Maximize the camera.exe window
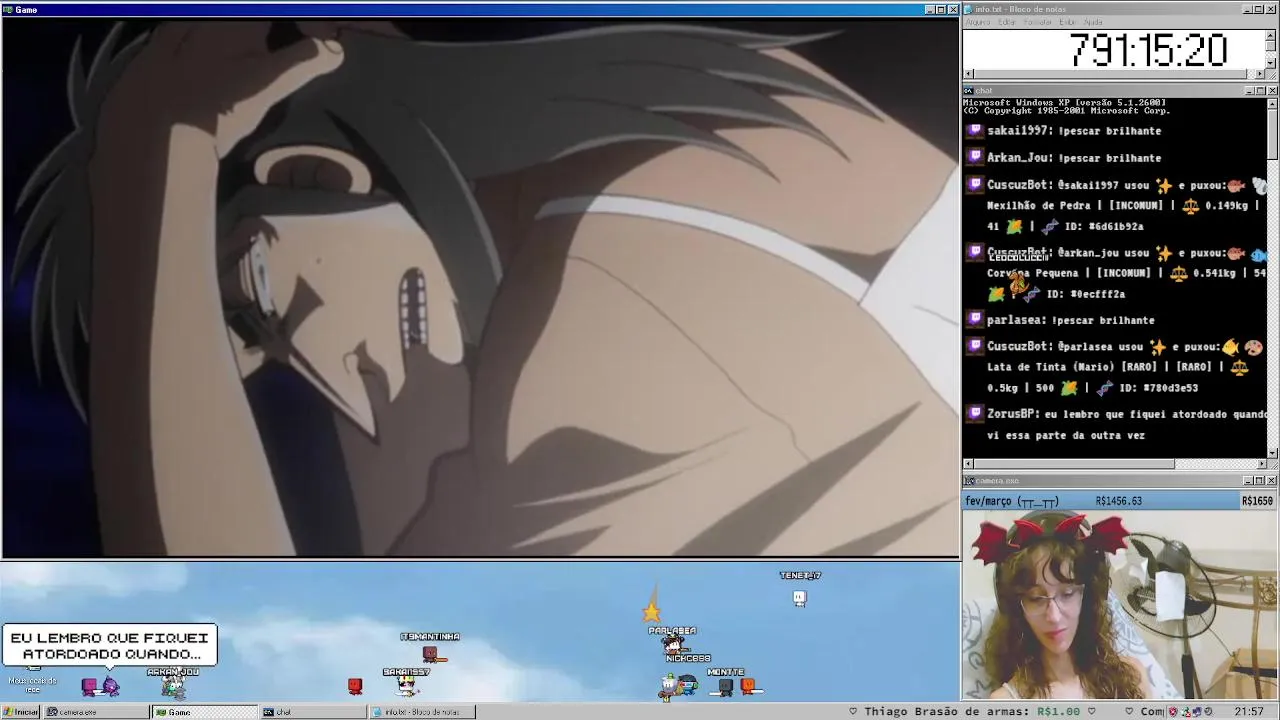The height and width of the screenshot is (720, 1280). click(x=1260, y=481)
